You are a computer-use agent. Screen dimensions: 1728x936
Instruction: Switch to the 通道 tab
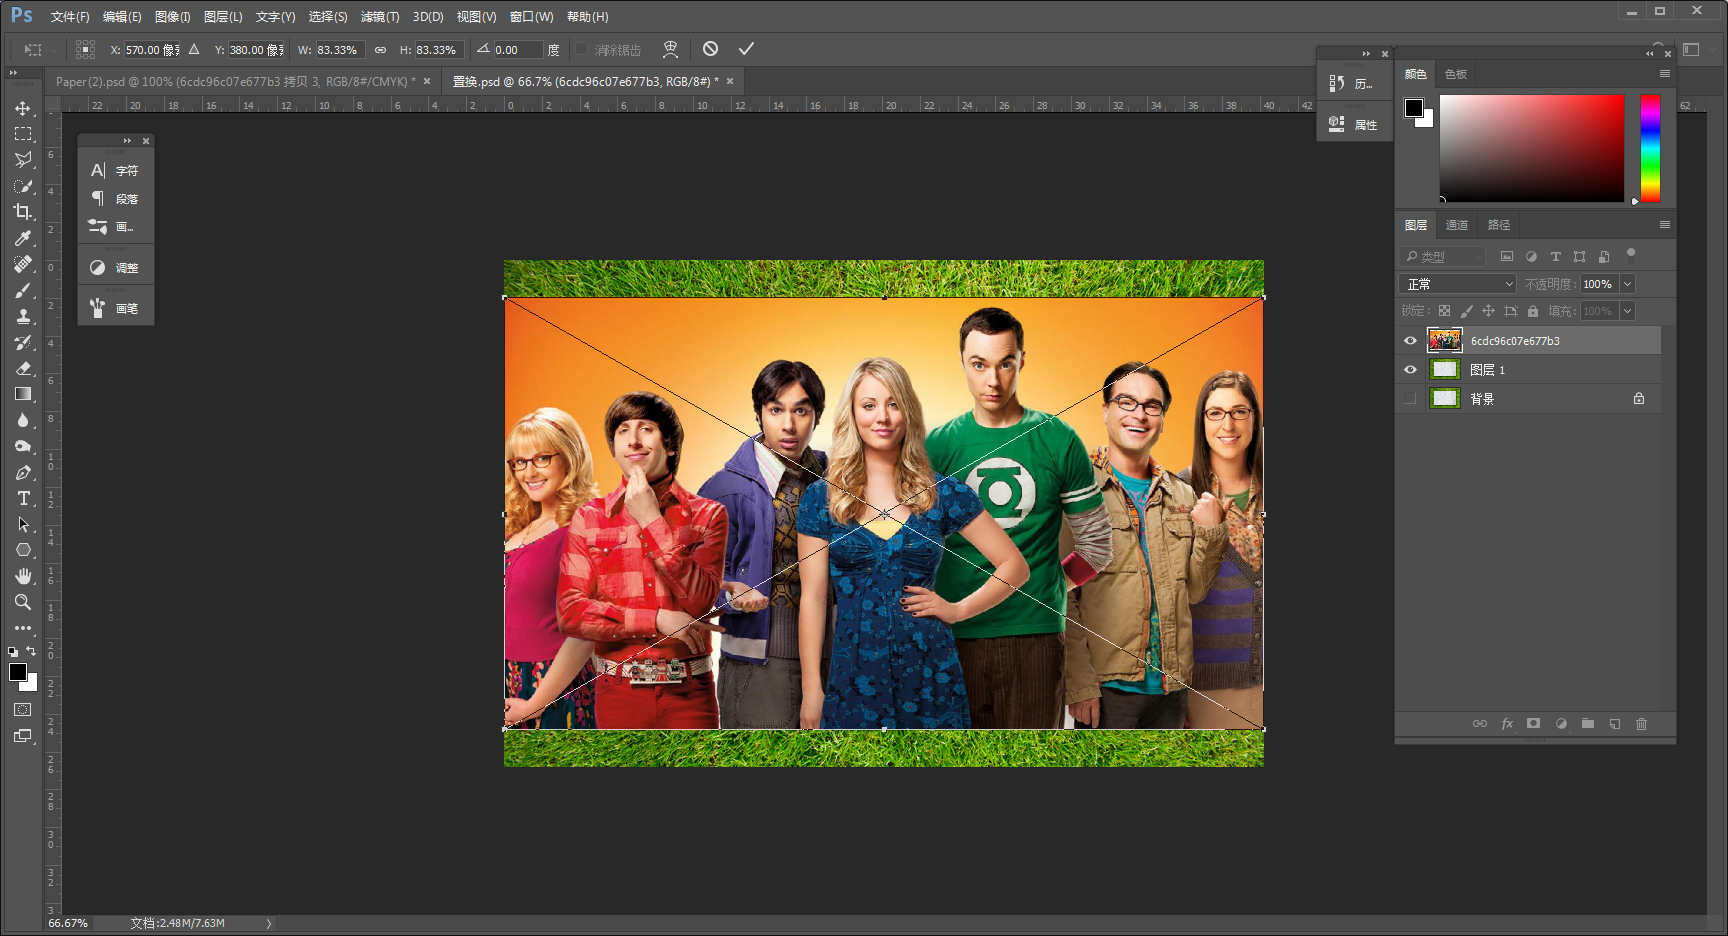[1457, 225]
